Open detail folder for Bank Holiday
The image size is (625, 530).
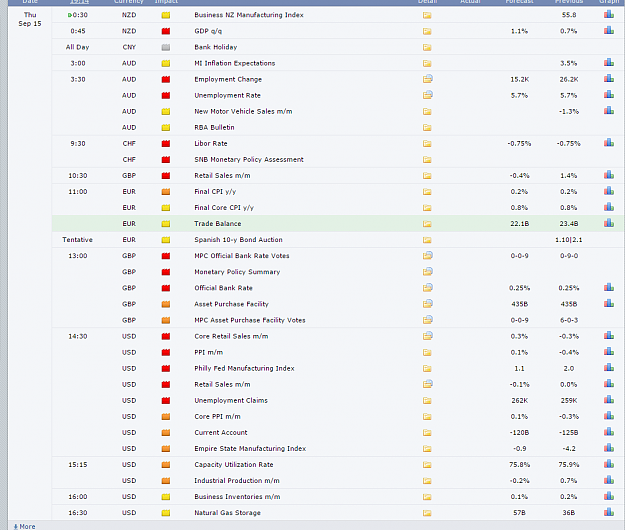[x=427, y=47]
